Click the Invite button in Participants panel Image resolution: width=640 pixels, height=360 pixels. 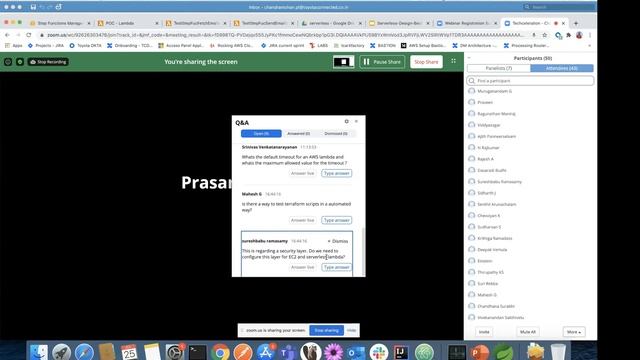(484, 332)
